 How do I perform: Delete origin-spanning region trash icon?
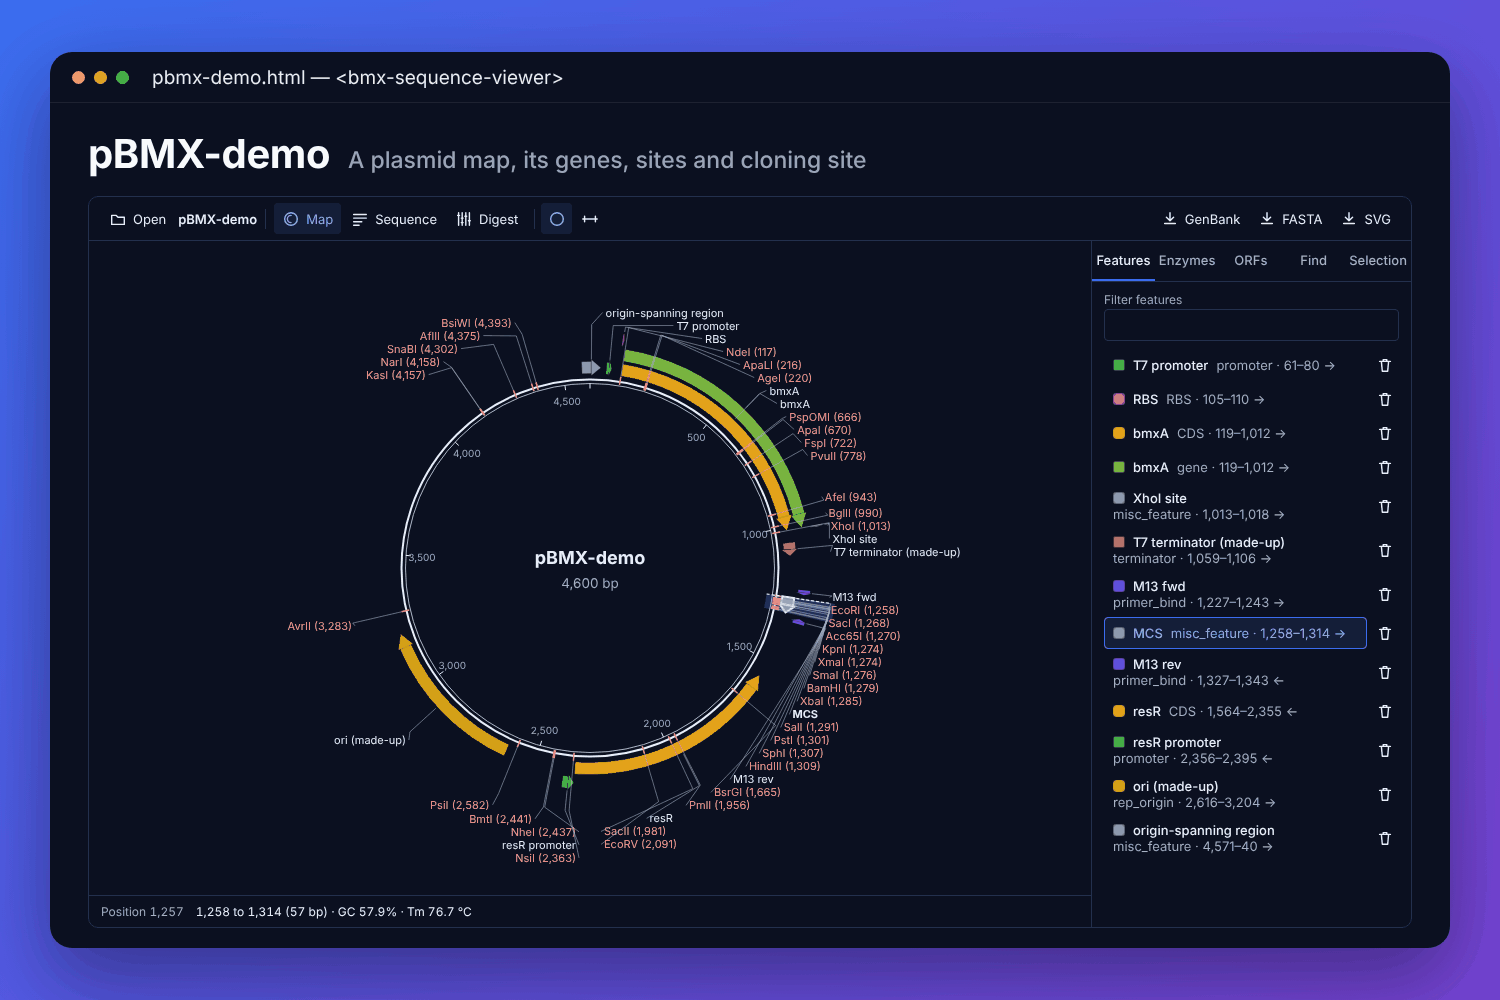point(1385,839)
